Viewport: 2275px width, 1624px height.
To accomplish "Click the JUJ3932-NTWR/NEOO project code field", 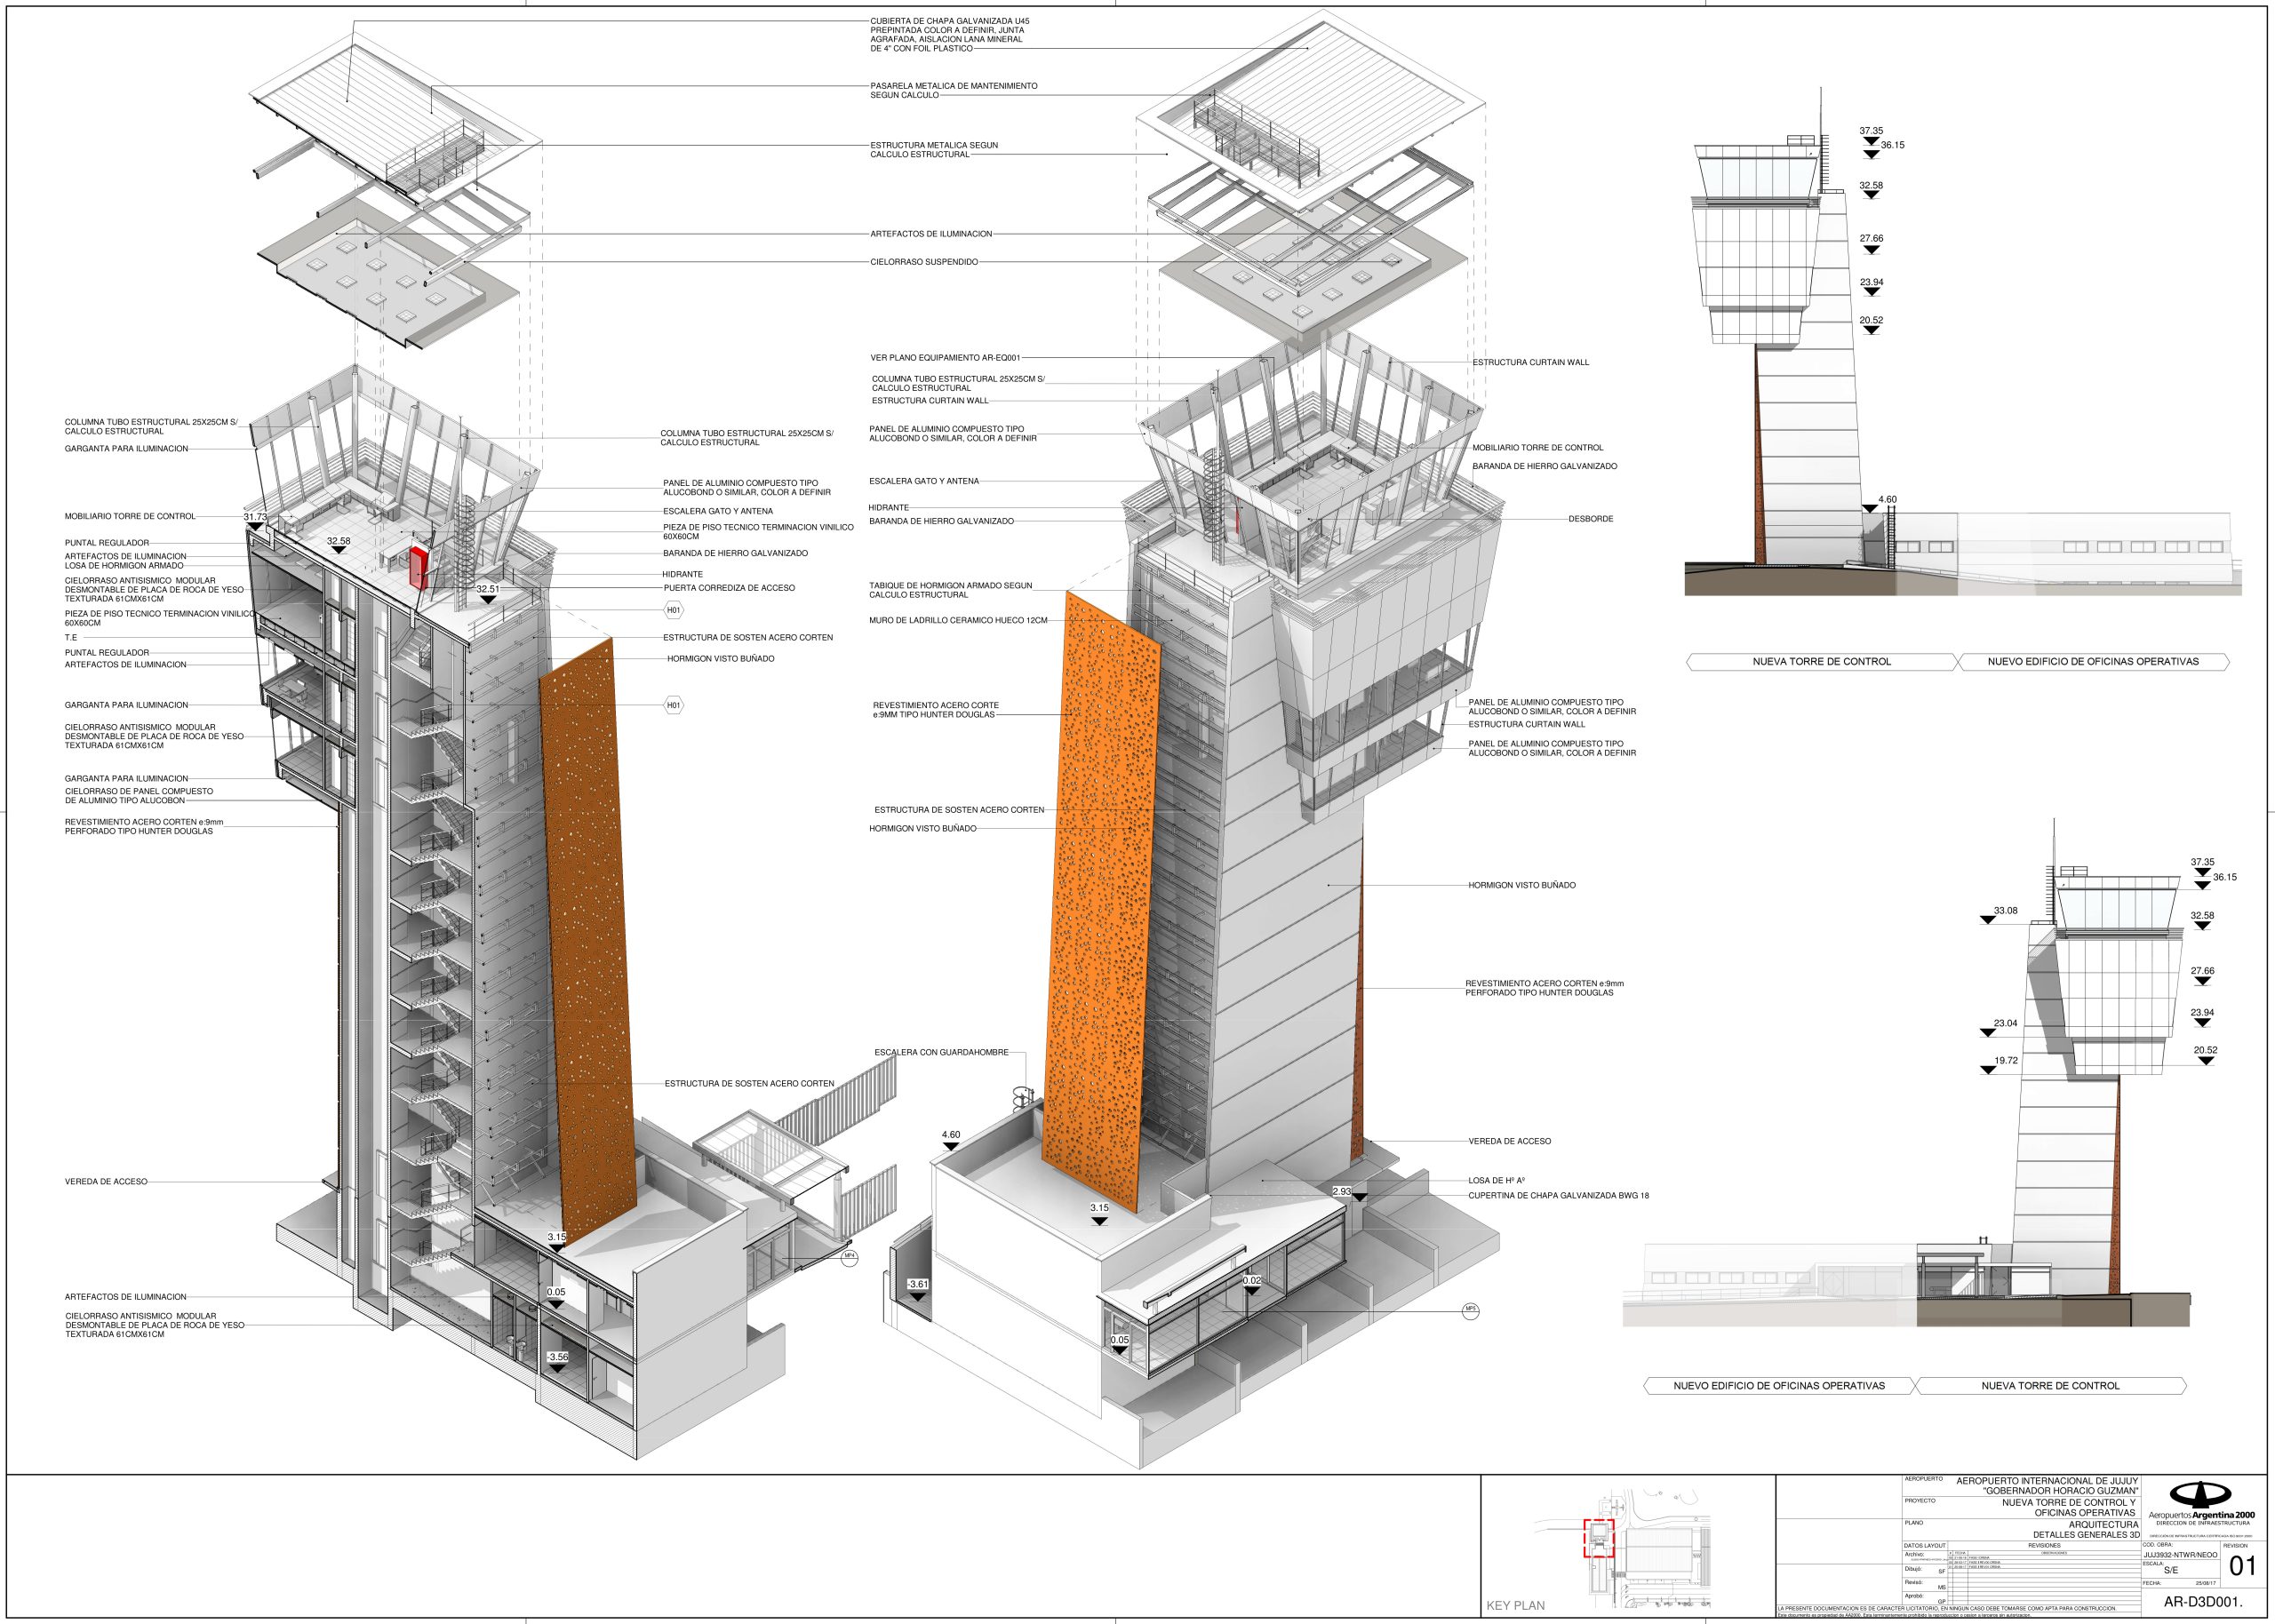I will point(2180,1555).
